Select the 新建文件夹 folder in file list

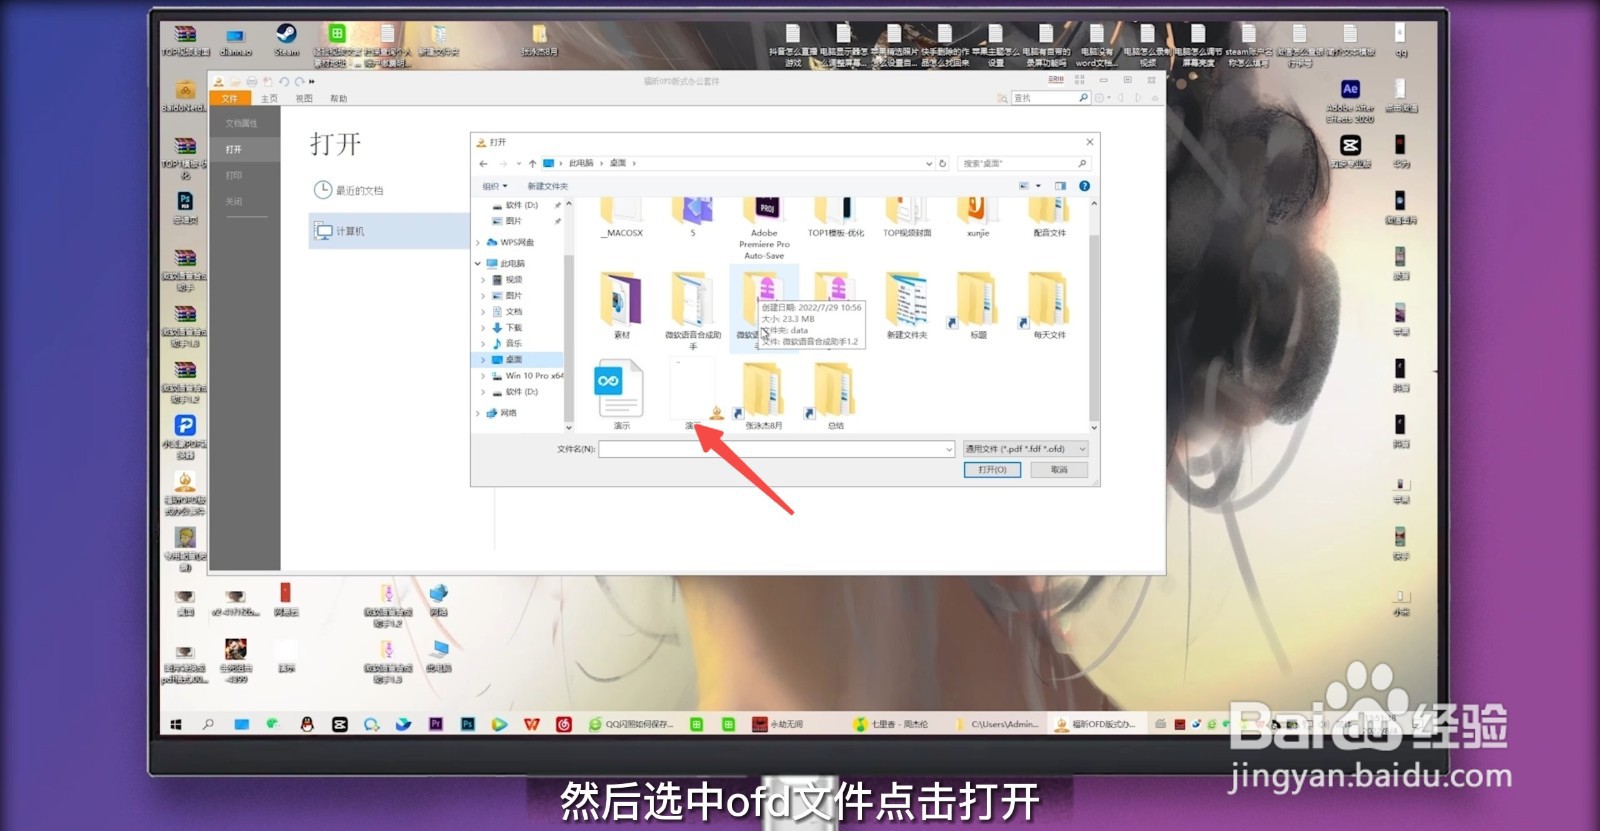907,306
